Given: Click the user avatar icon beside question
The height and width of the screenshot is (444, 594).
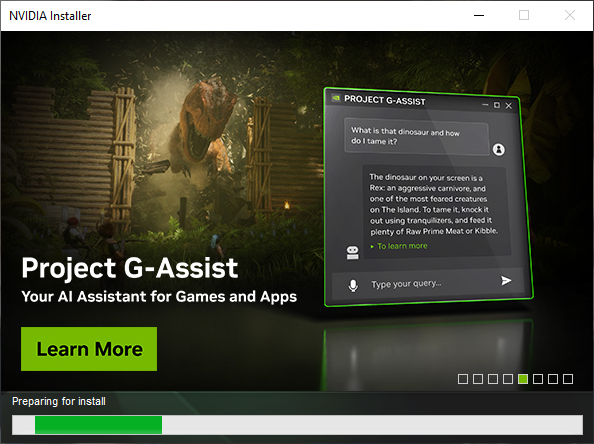Looking at the screenshot, I should pyautogui.click(x=499, y=150).
